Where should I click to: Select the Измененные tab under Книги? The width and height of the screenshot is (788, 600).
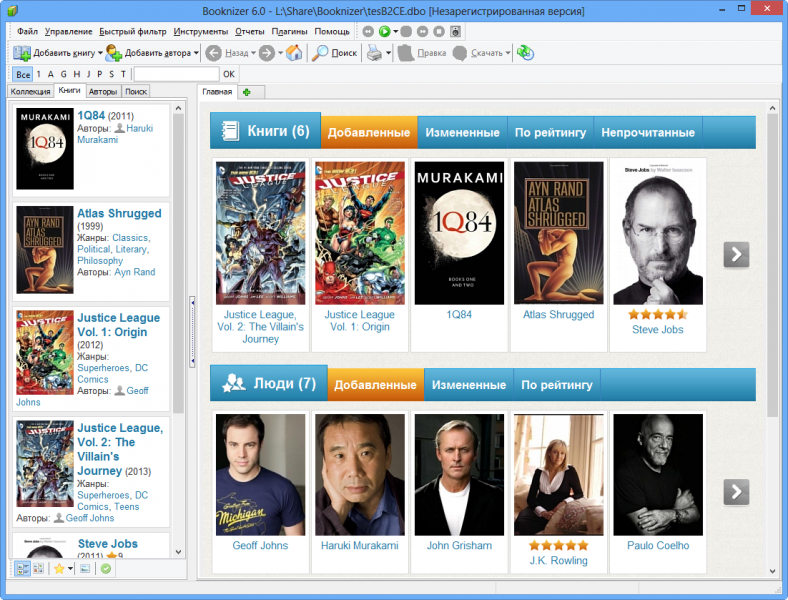462,133
